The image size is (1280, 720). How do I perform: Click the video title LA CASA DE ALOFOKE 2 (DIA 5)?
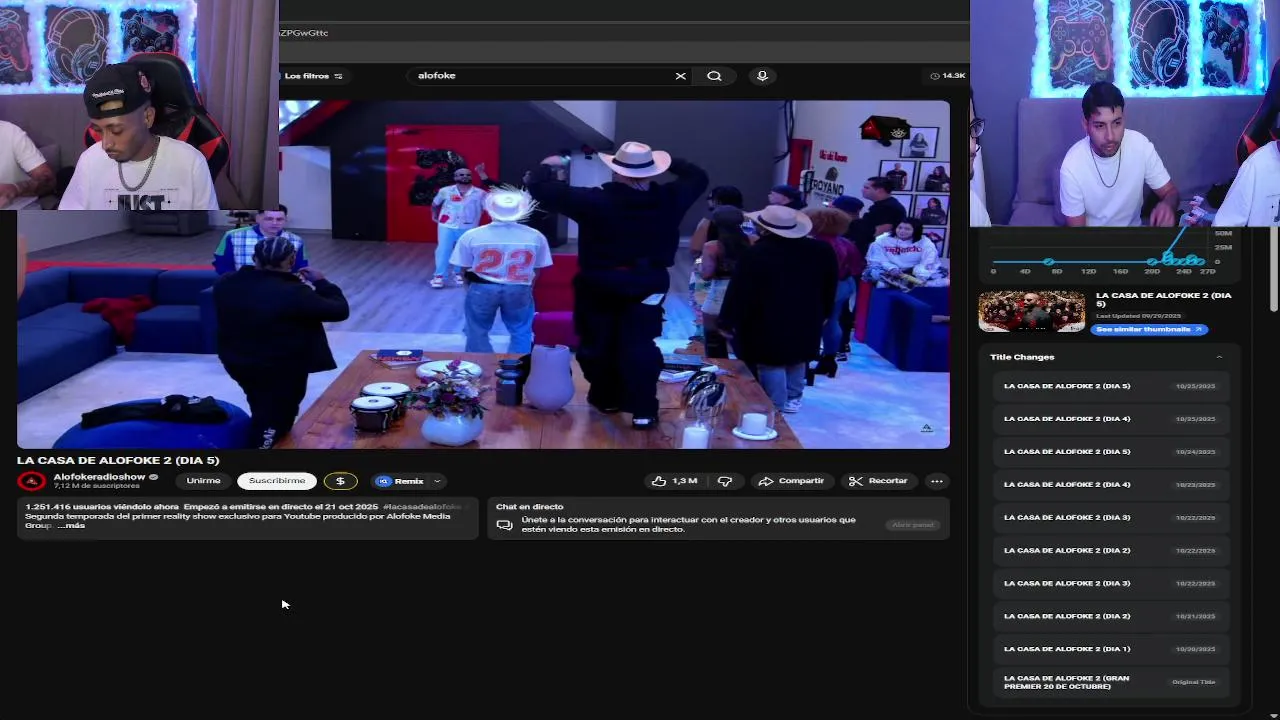tap(118, 460)
